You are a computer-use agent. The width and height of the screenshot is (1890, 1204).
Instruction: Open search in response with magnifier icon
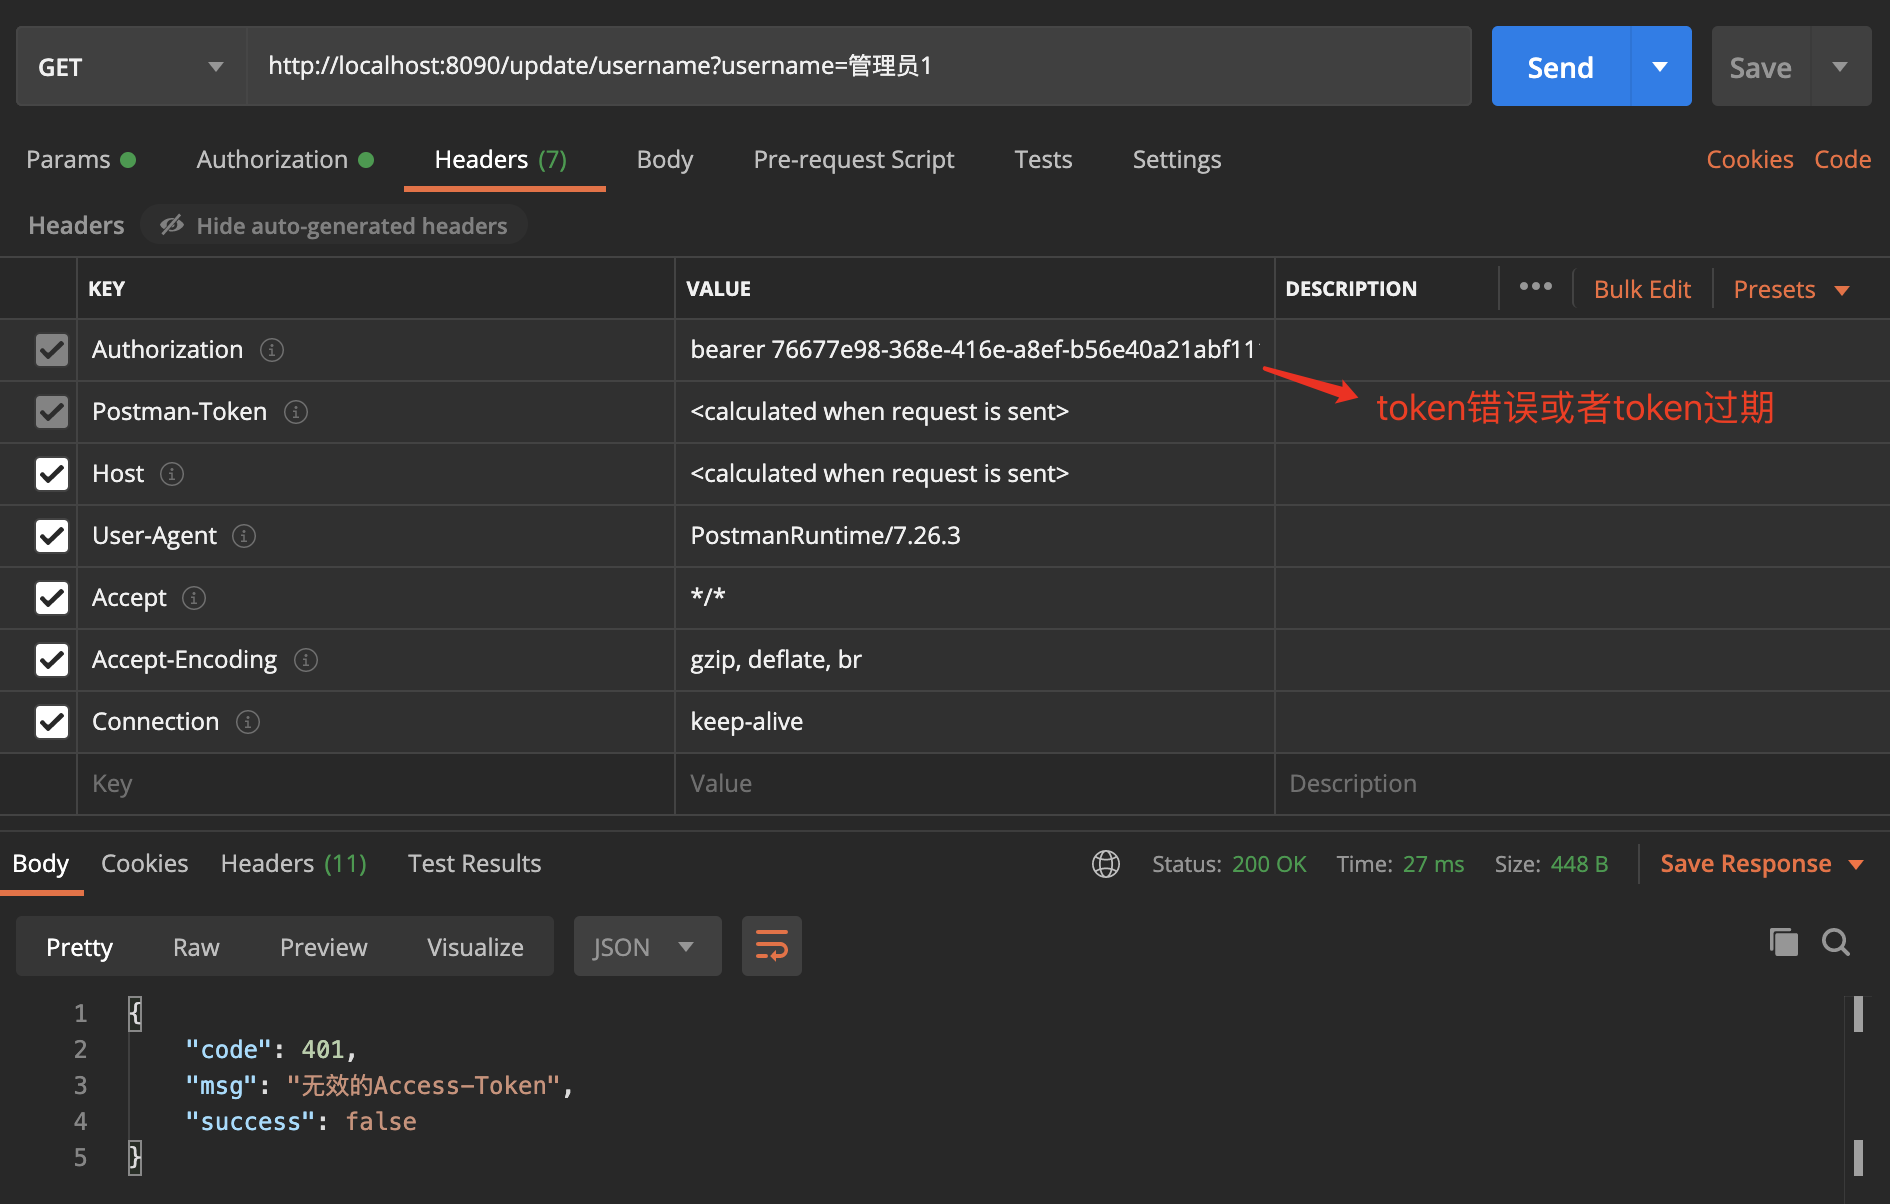(1836, 941)
